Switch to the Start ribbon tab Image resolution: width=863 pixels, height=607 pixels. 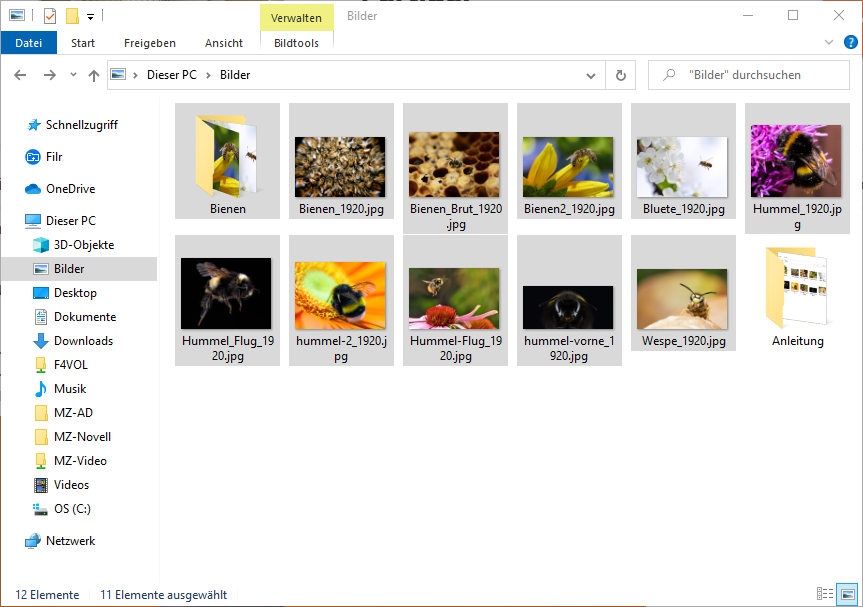83,43
